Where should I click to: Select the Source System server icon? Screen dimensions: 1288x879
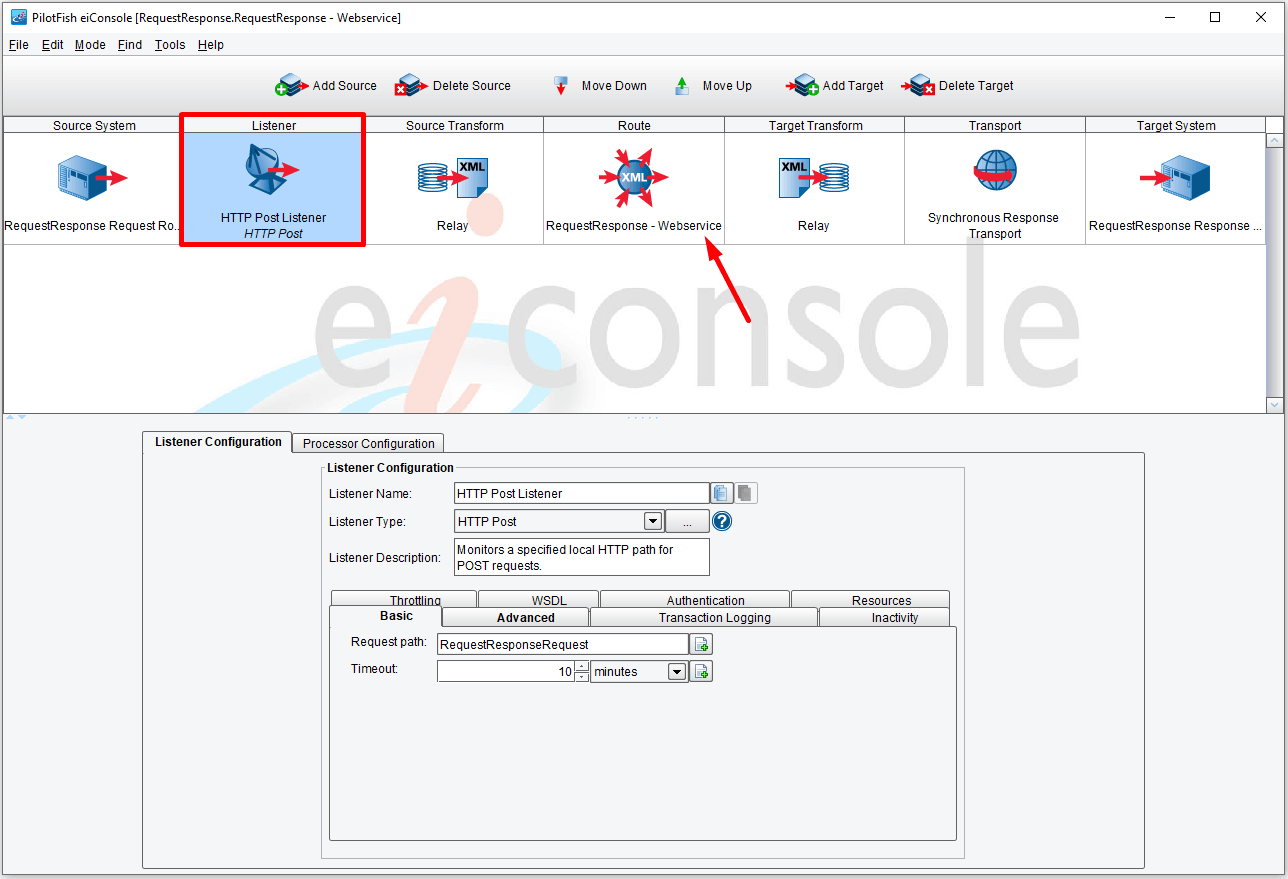click(x=92, y=178)
